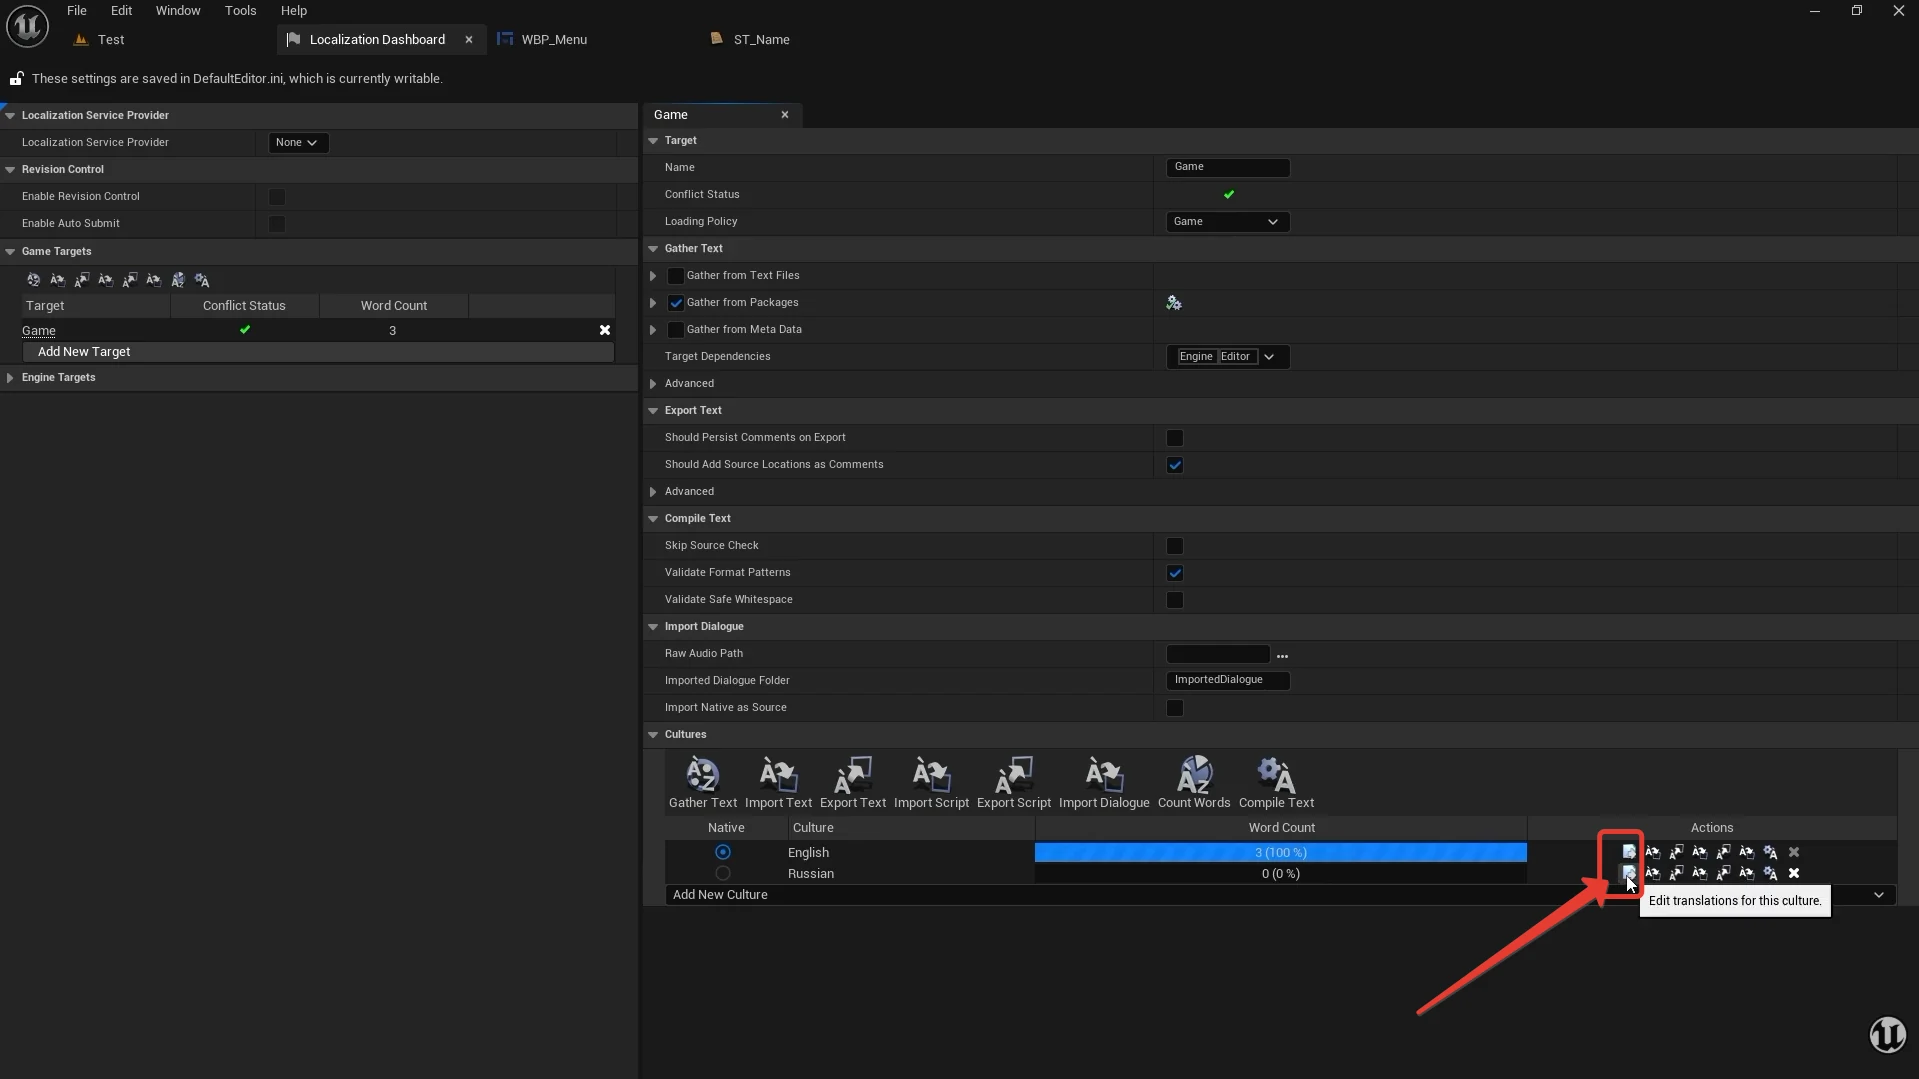Click the Raw Audio Path input field

click(x=1218, y=654)
